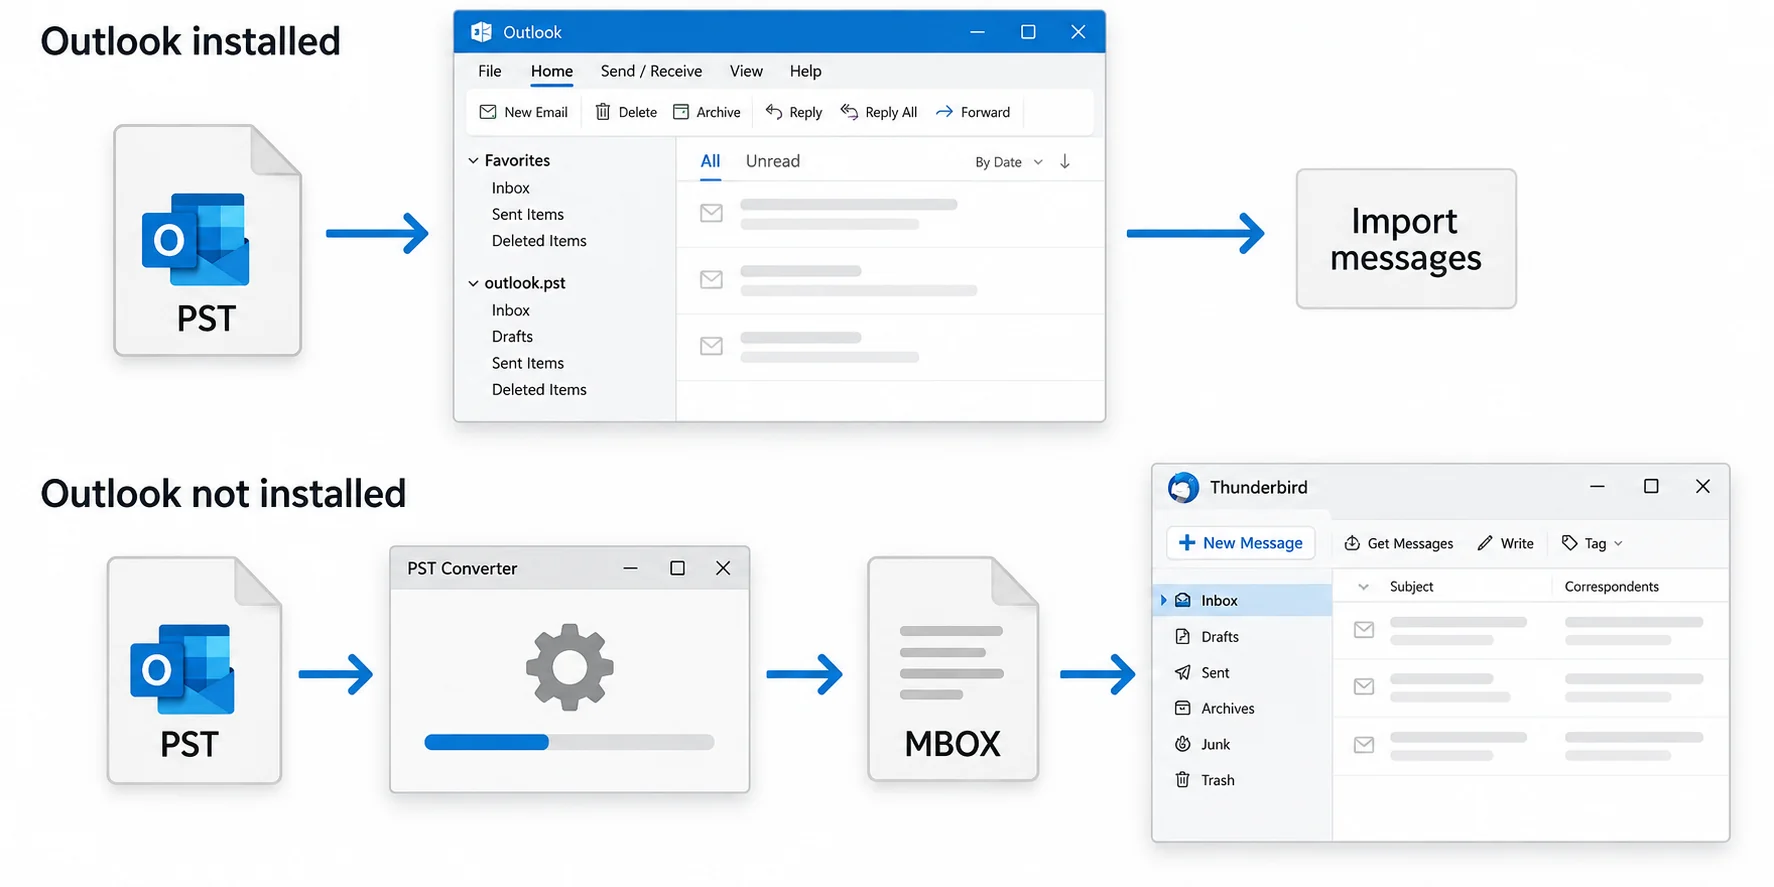Select Inbox under Favorites in Outlook
The image size is (1774, 887).
point(510,188)
